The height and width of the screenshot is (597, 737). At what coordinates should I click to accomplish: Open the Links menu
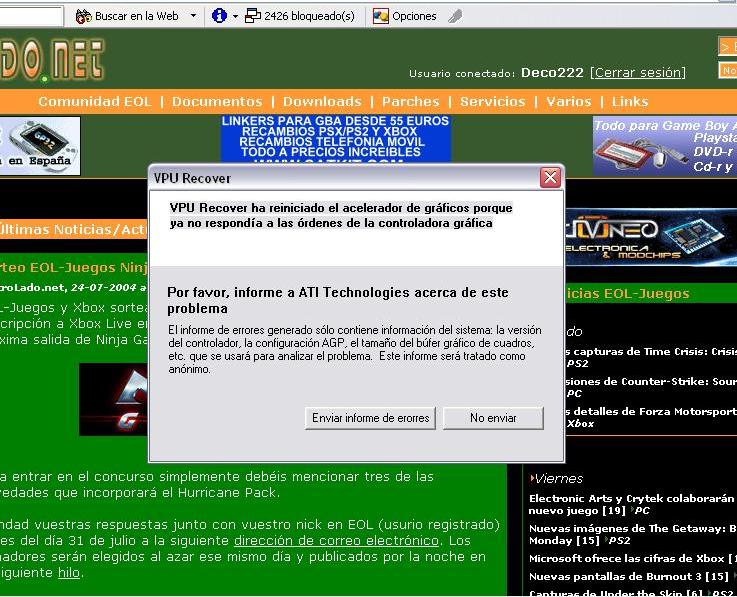(x=630, y=102)
